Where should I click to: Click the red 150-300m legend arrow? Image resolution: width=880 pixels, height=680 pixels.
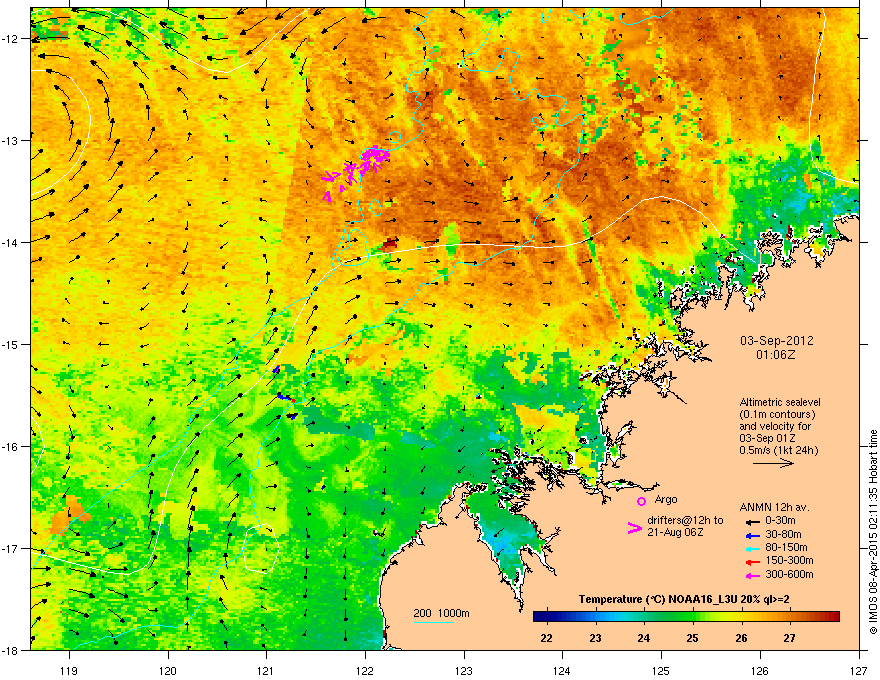point(753,562)
